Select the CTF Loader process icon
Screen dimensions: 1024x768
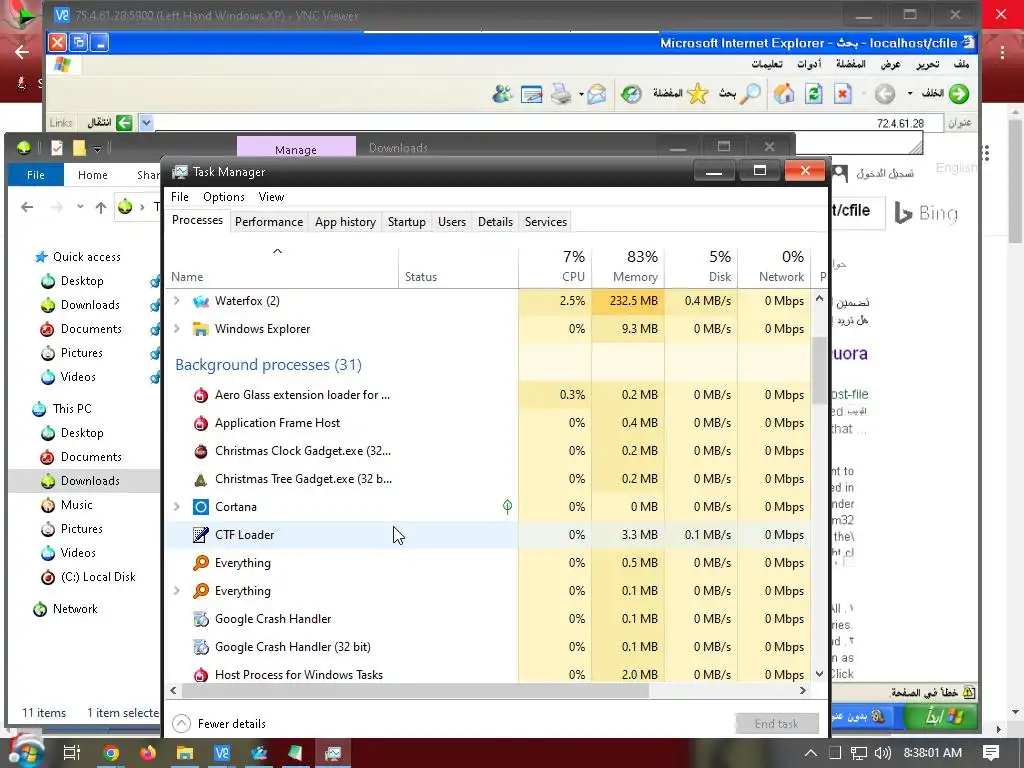tap(200, 535)
